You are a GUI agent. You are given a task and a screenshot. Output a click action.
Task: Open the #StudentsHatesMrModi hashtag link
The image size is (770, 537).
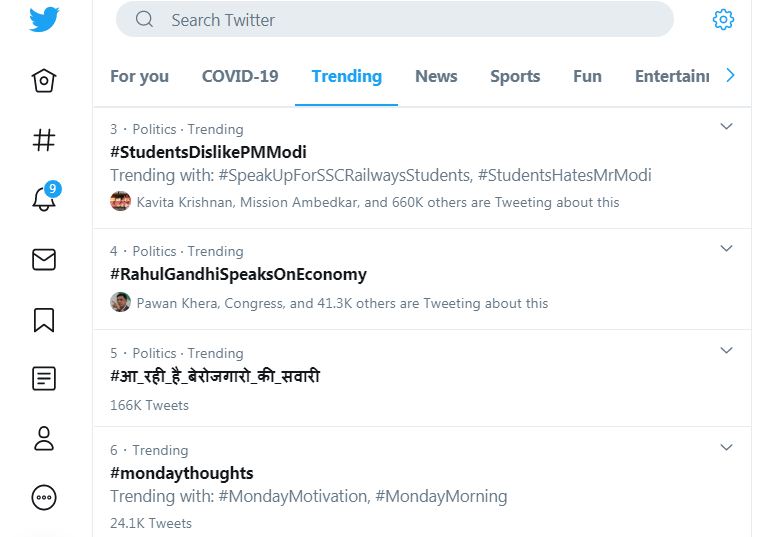(x=564, y=175)
